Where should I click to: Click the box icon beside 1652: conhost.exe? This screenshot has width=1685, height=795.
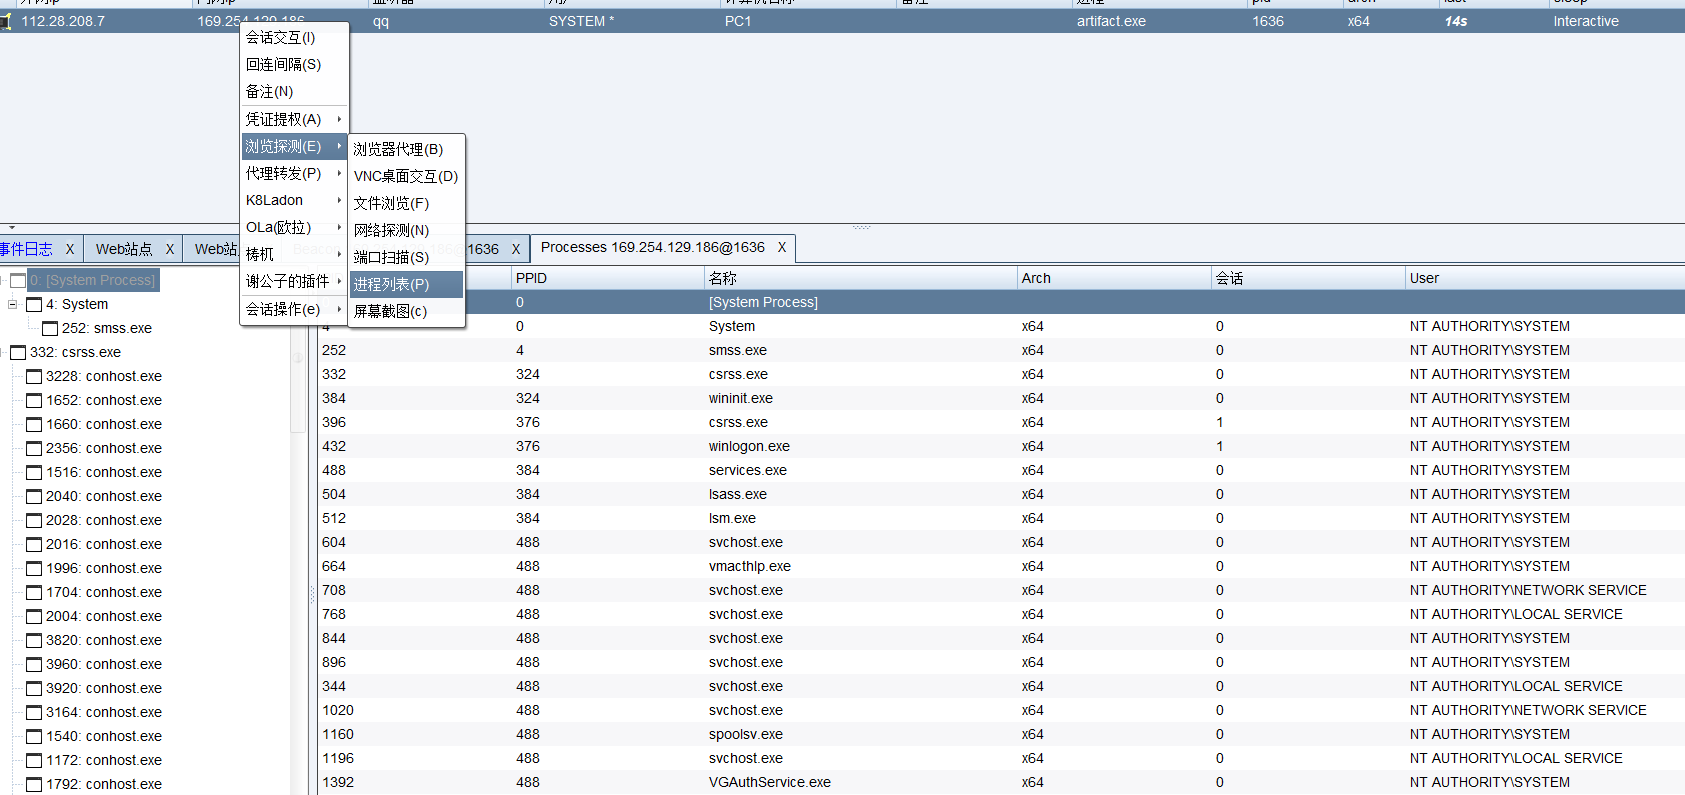34,400
